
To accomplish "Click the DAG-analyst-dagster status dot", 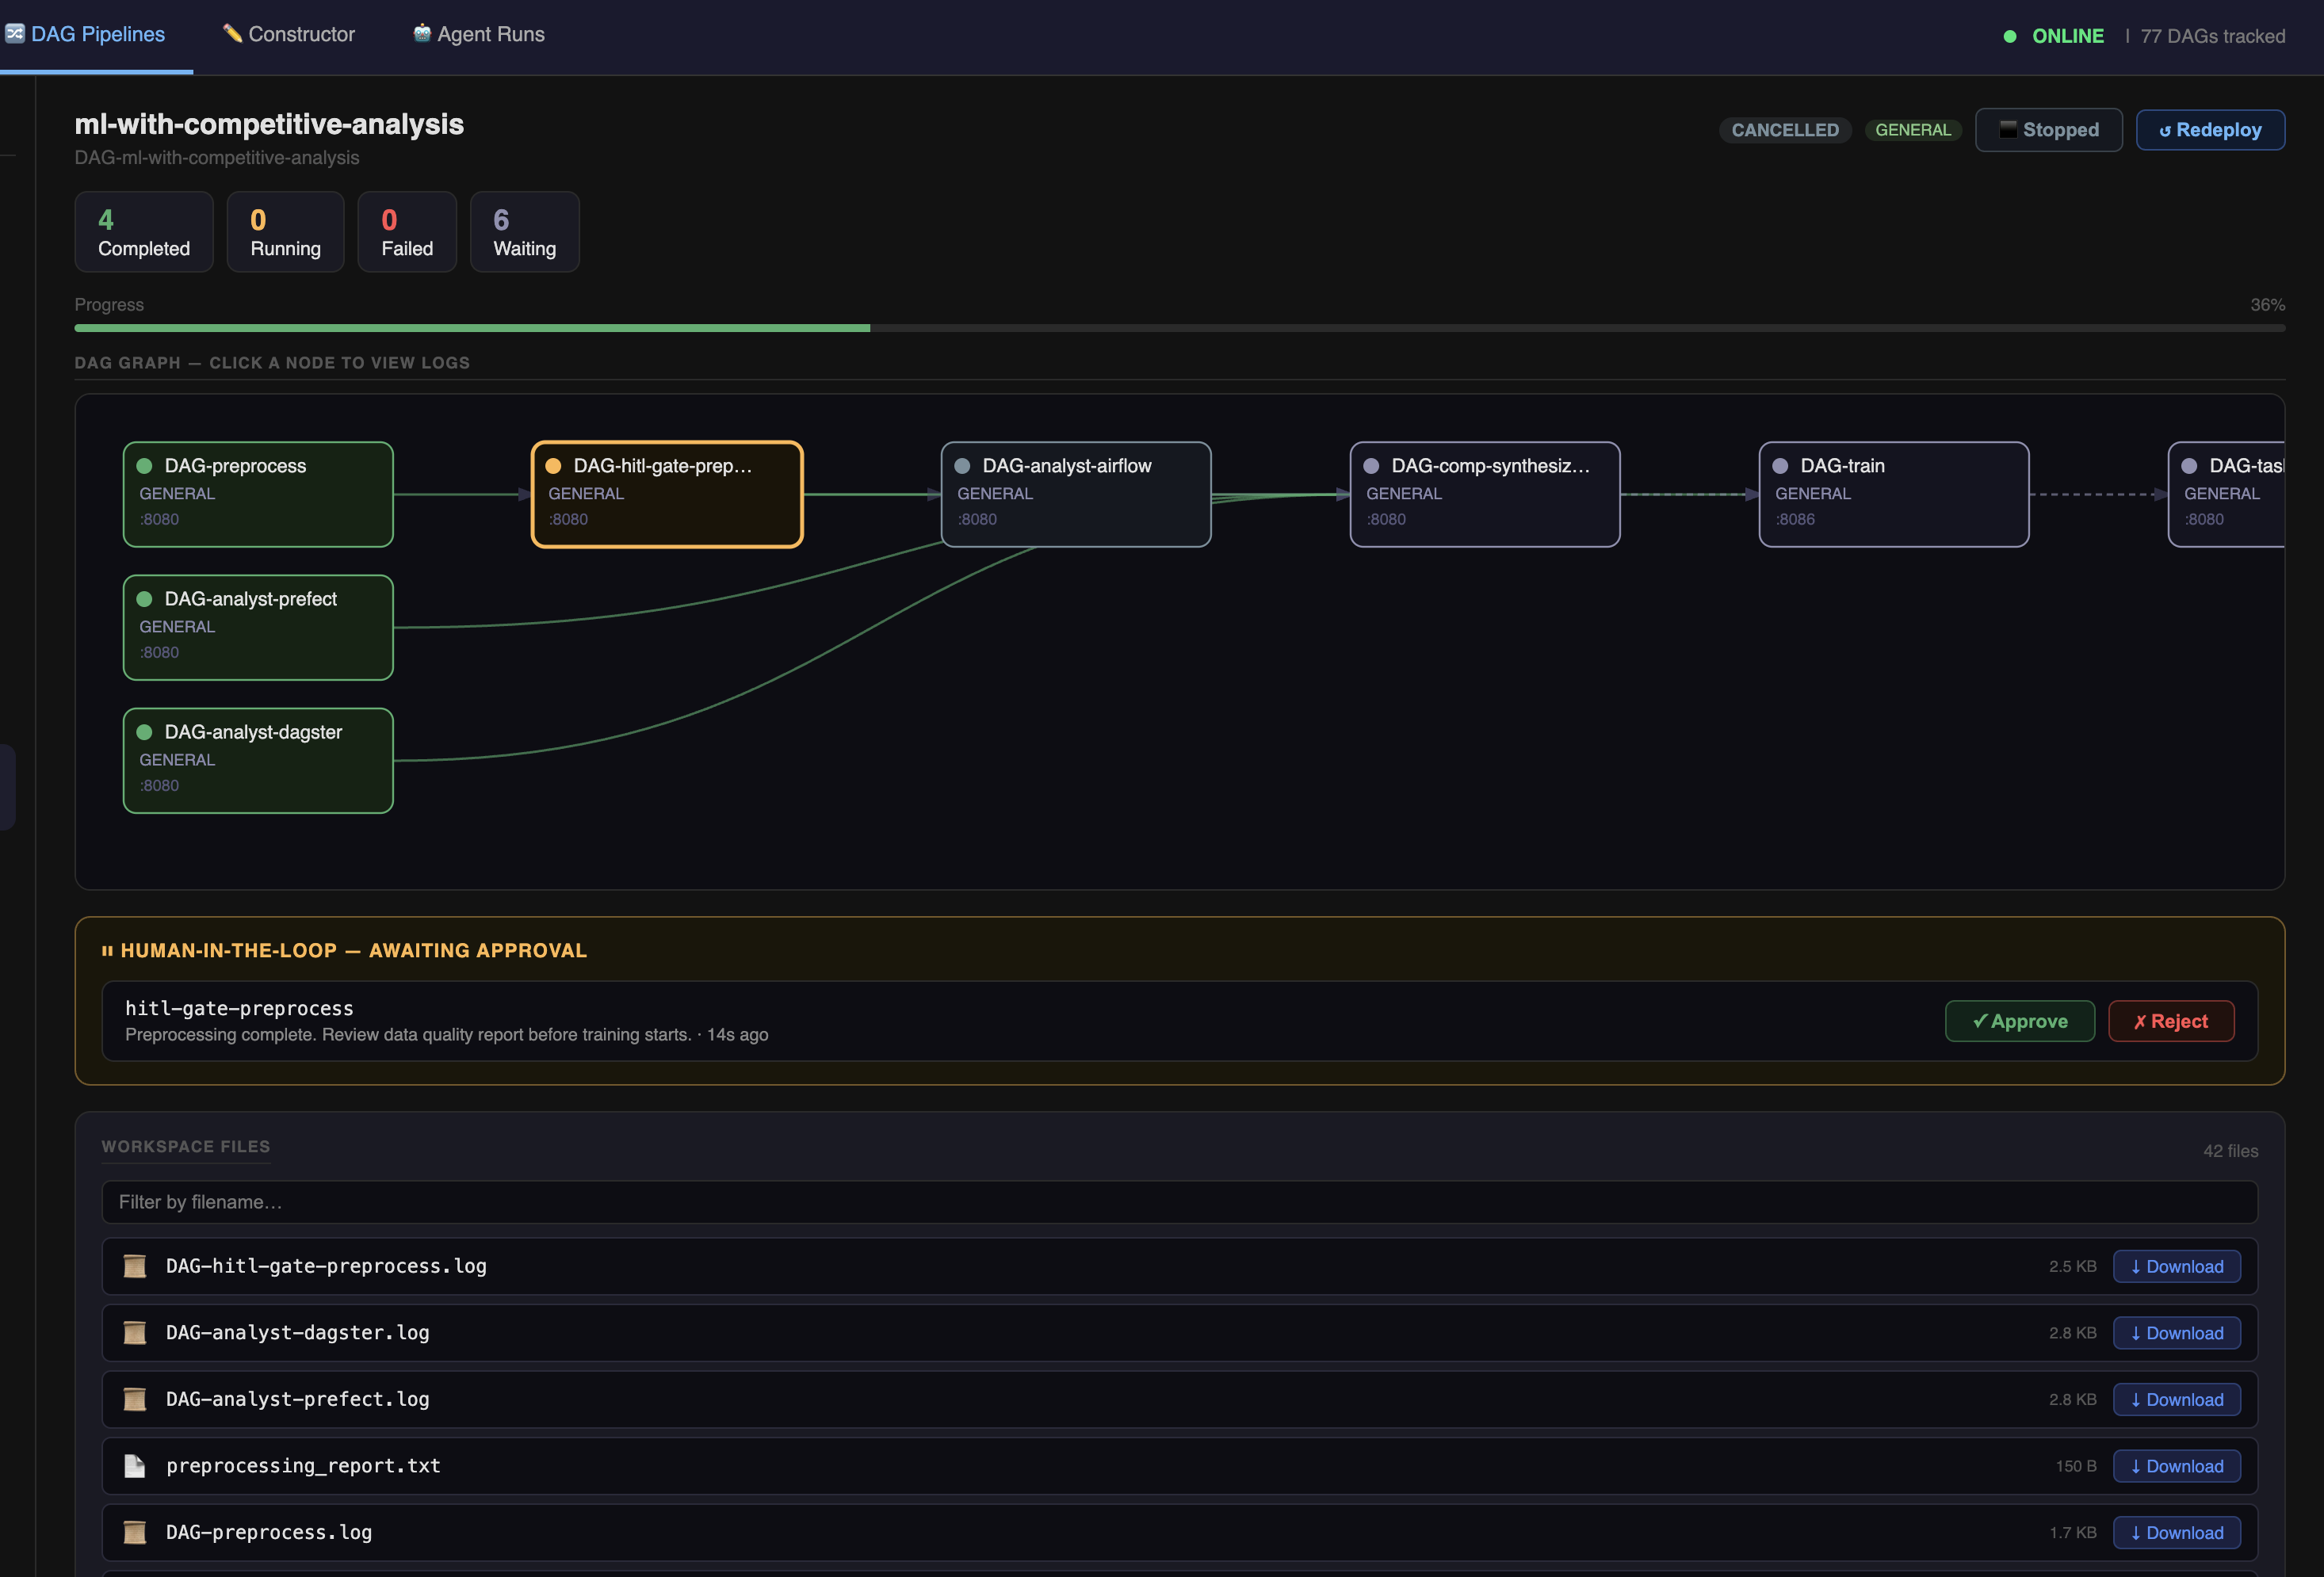I will pos(144,732).
